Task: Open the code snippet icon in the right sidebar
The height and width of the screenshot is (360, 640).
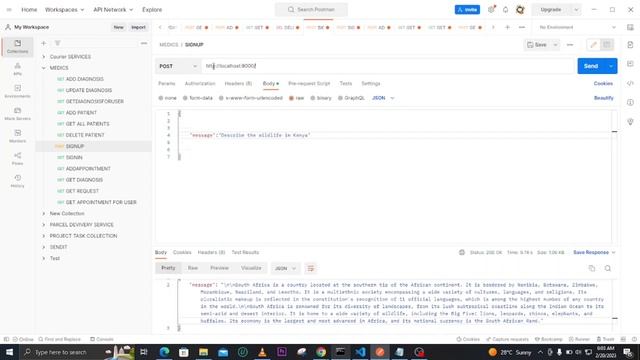Action: [630, 83]
